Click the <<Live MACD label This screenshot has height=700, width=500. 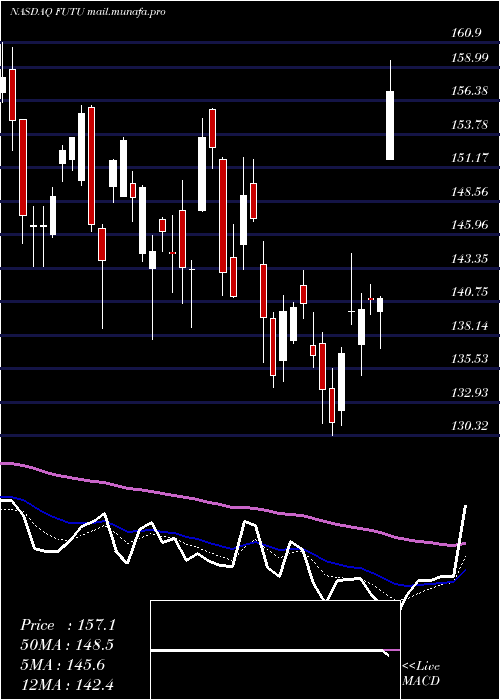coord(421,674)
